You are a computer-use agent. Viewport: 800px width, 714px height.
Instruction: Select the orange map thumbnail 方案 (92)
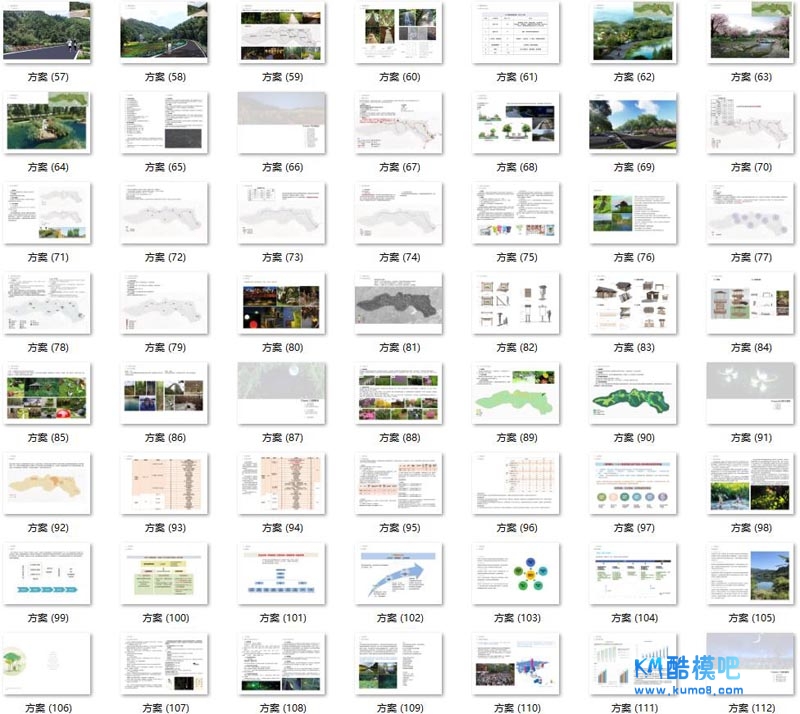[x=45, y=482]
